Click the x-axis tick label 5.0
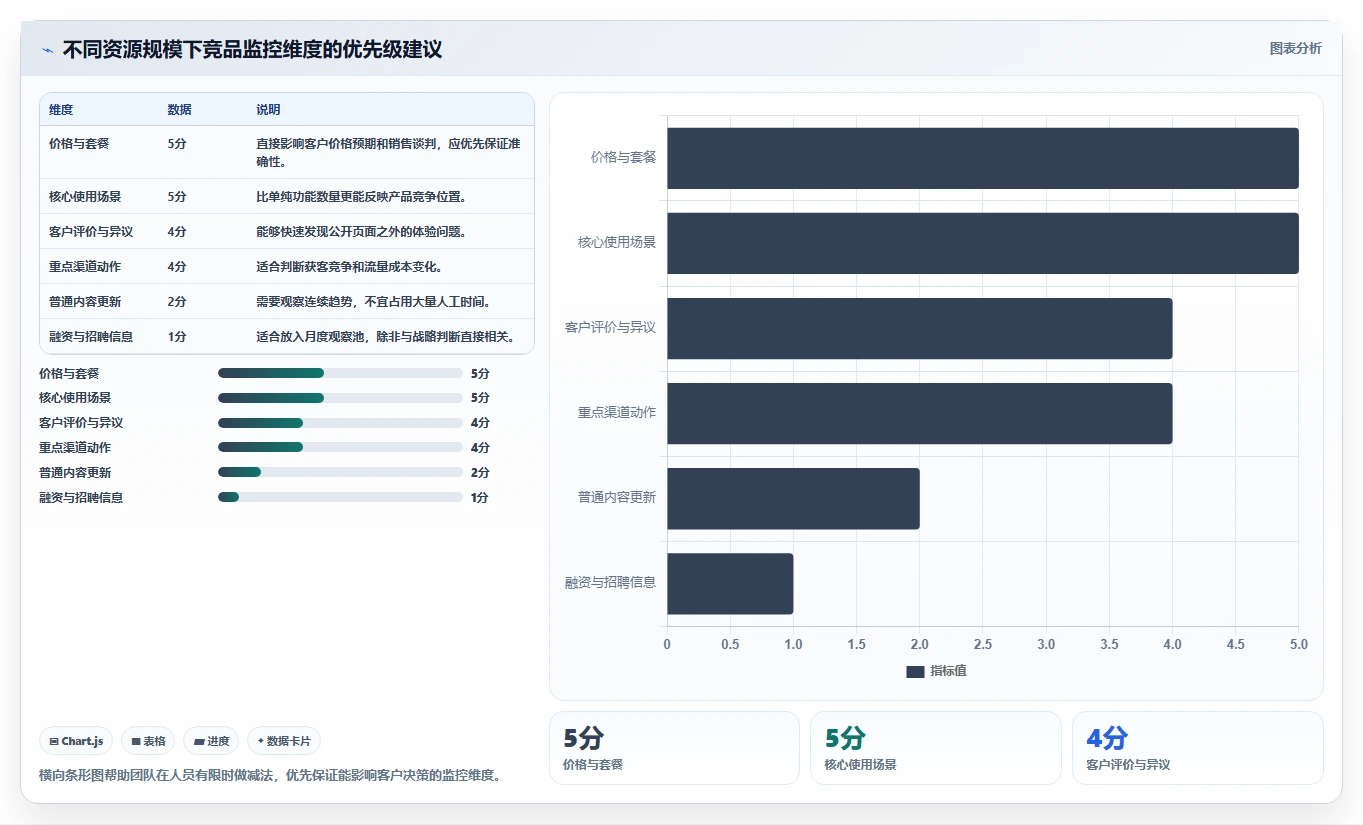Image resolution: width=1363 pixels, height=825 pixels. [1298, 644]
